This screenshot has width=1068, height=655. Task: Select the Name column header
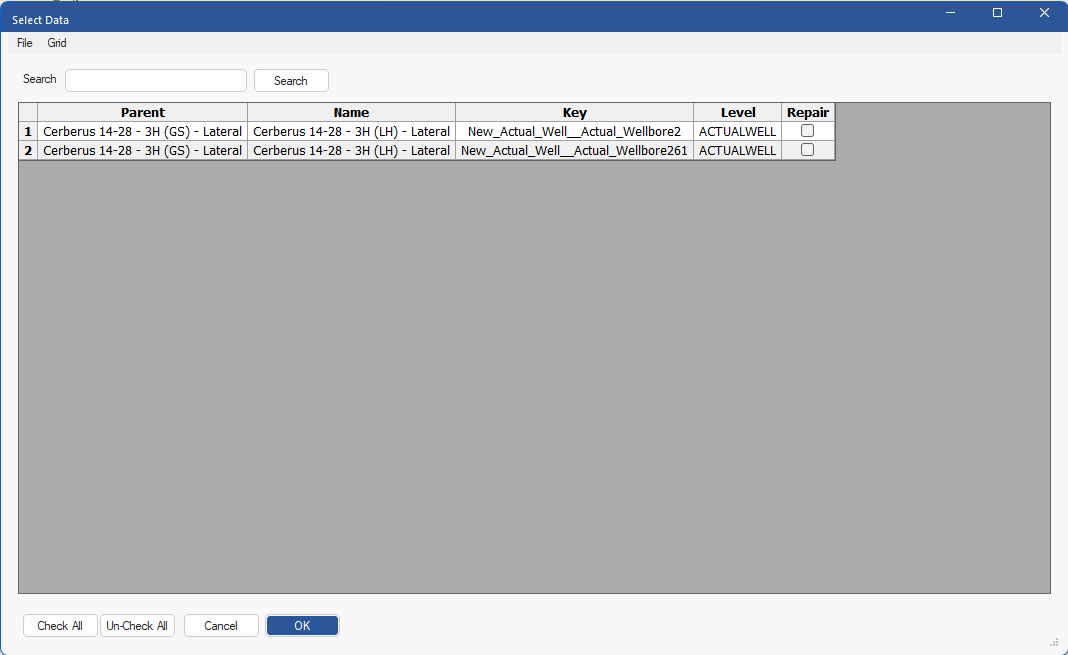click(x=351, y=112)
